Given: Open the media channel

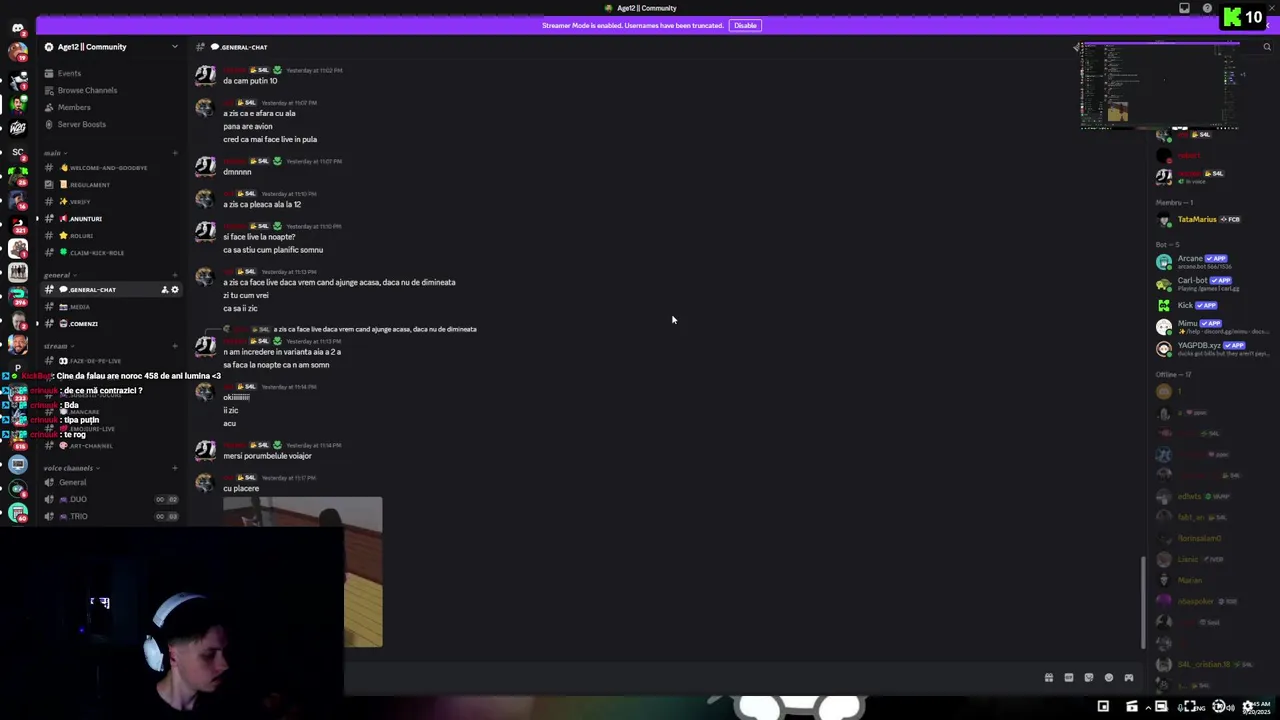Looking at the screenshot, I should 110,307.
